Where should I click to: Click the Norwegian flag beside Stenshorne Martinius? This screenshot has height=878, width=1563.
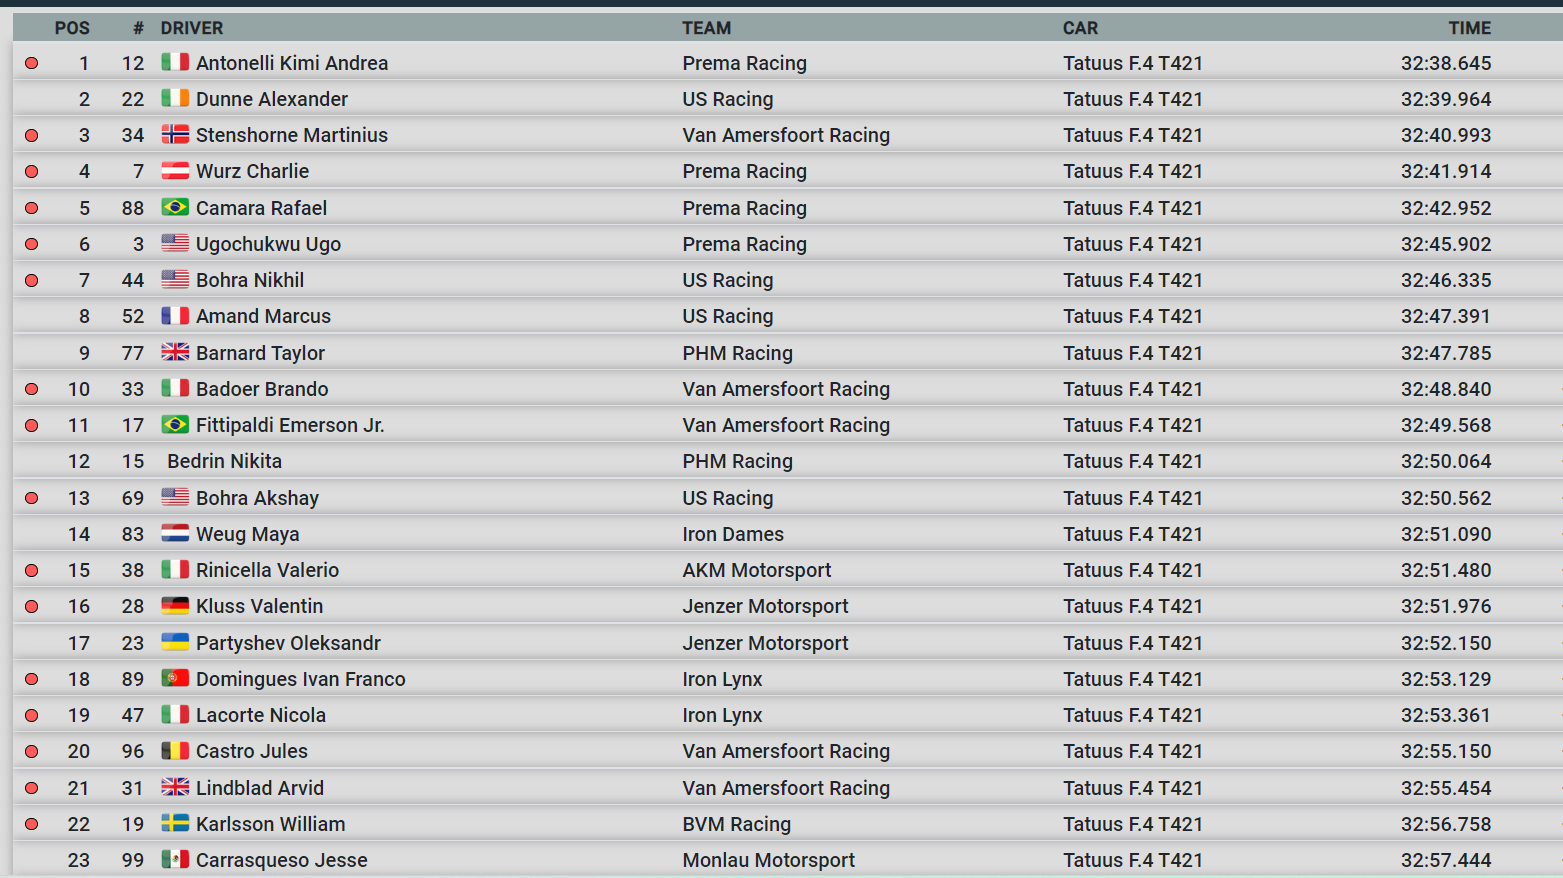175,134
